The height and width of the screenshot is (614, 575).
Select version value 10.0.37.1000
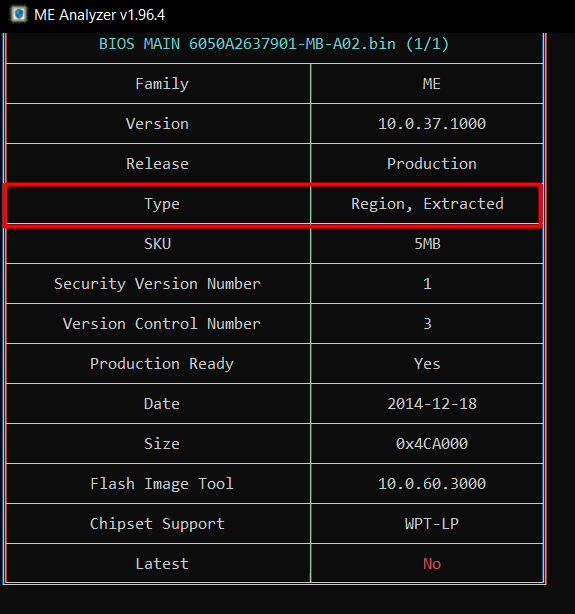432,124
